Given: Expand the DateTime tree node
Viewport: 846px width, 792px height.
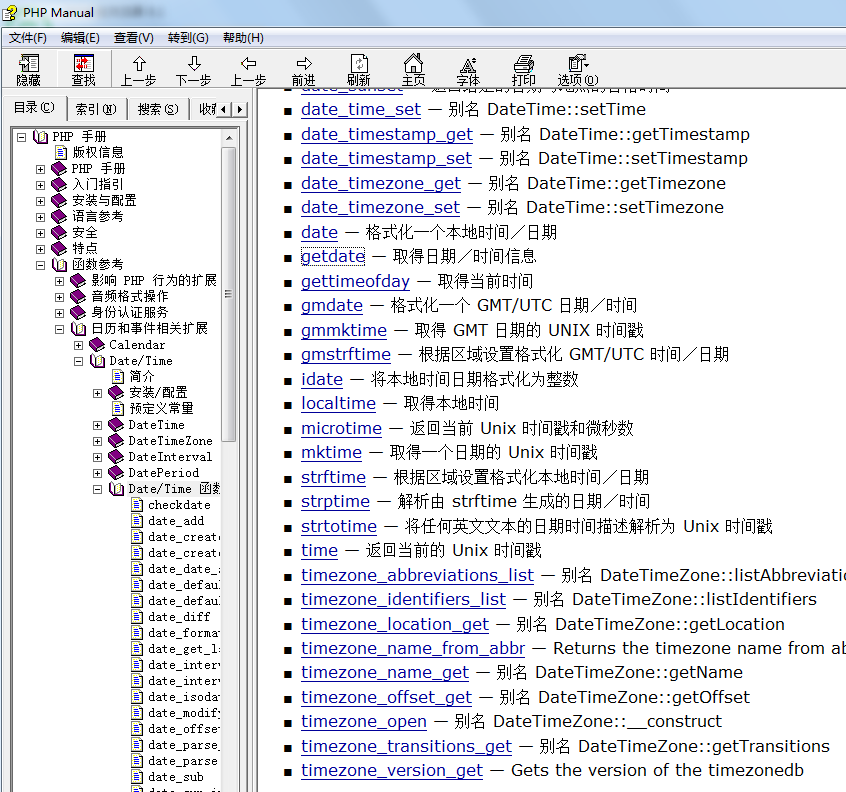Looking at the screenshot, I should click(98, 425).
